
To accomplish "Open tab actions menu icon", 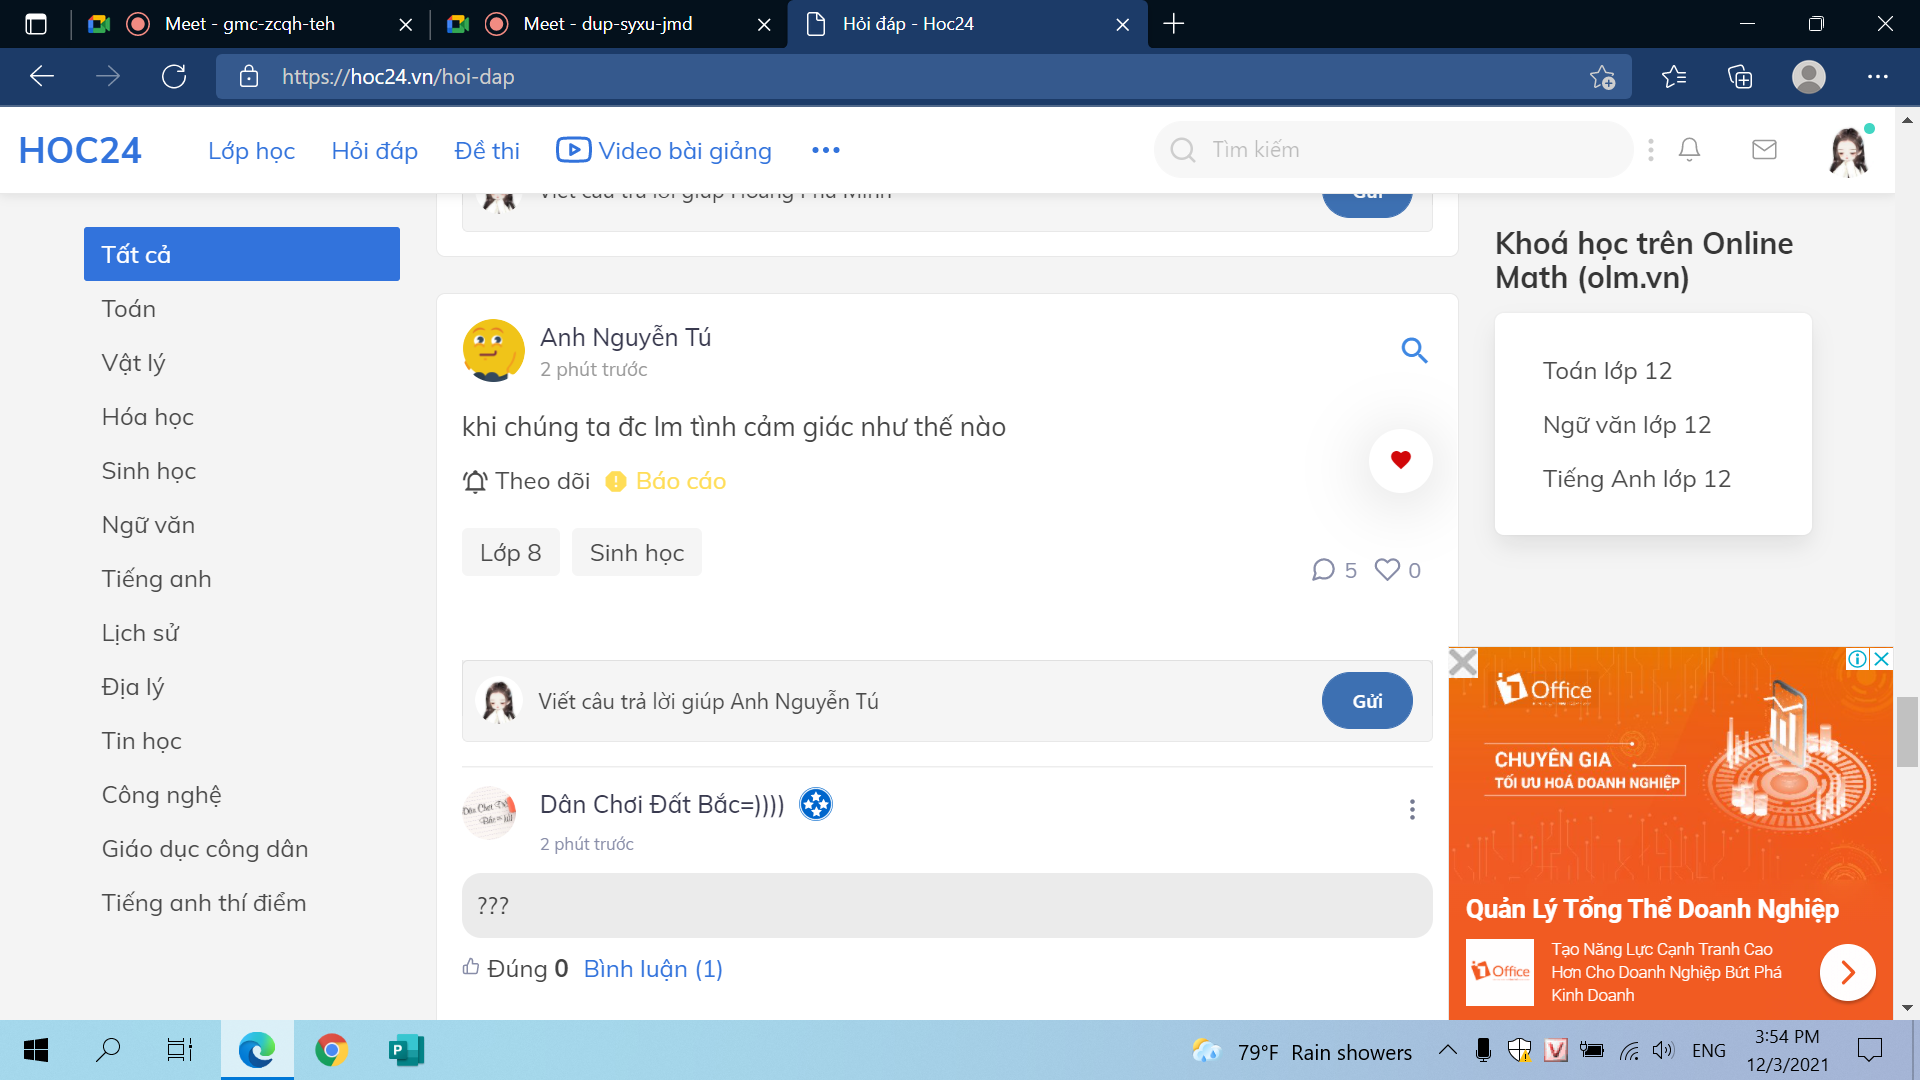I will pyautogui.click(x=36, y=24).
